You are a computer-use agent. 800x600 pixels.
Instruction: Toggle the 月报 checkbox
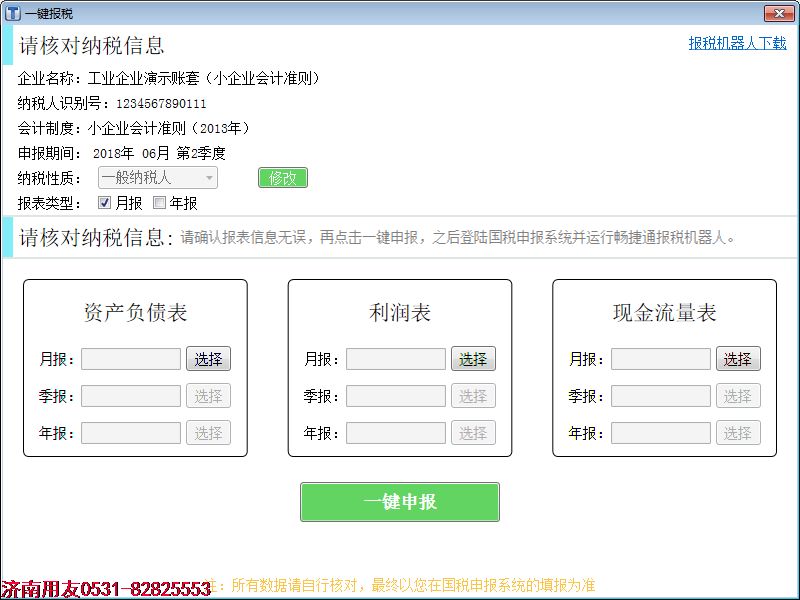pos(105,203)
